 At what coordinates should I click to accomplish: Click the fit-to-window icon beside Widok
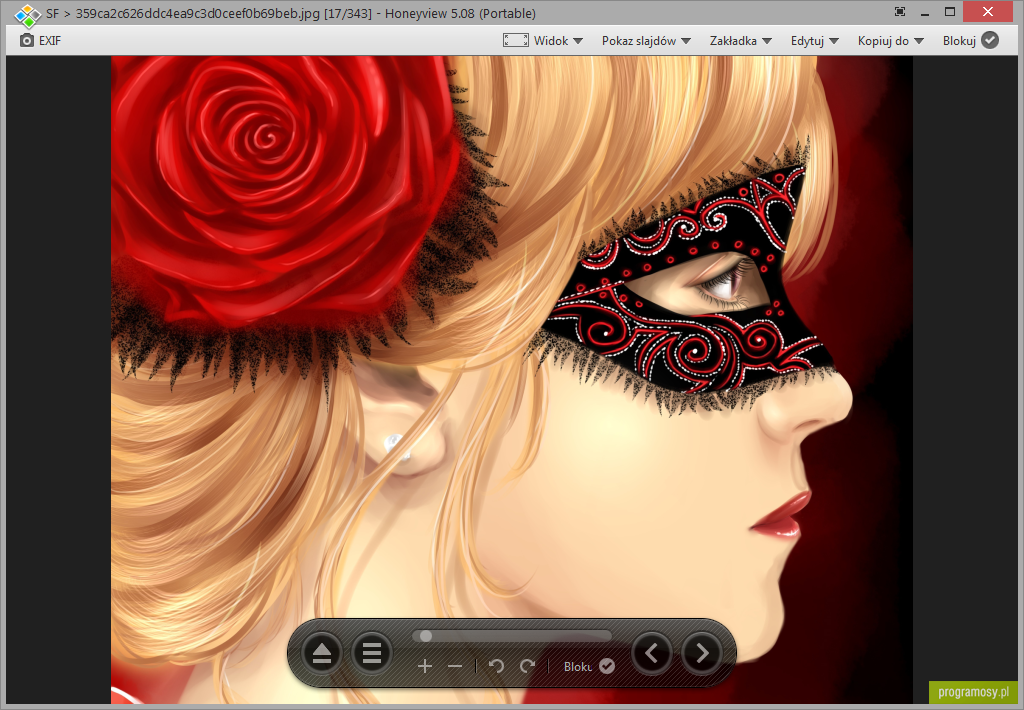pyautogui.click(x=515, y=40)
